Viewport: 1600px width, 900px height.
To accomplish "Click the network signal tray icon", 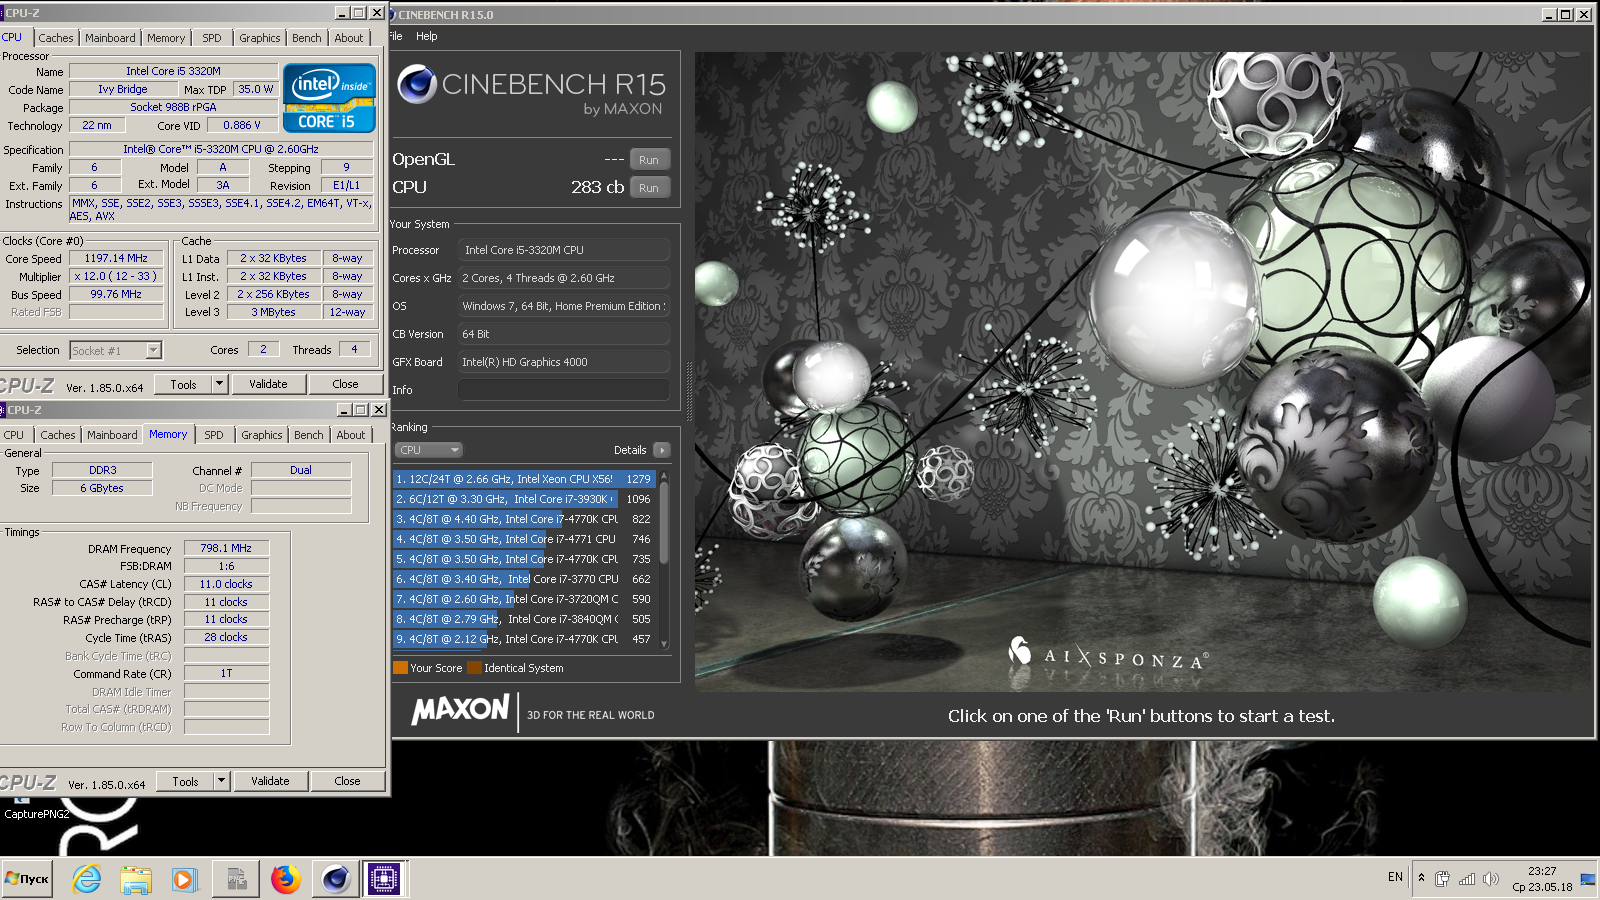I will pyautogui.click(x=1467, y=879).
